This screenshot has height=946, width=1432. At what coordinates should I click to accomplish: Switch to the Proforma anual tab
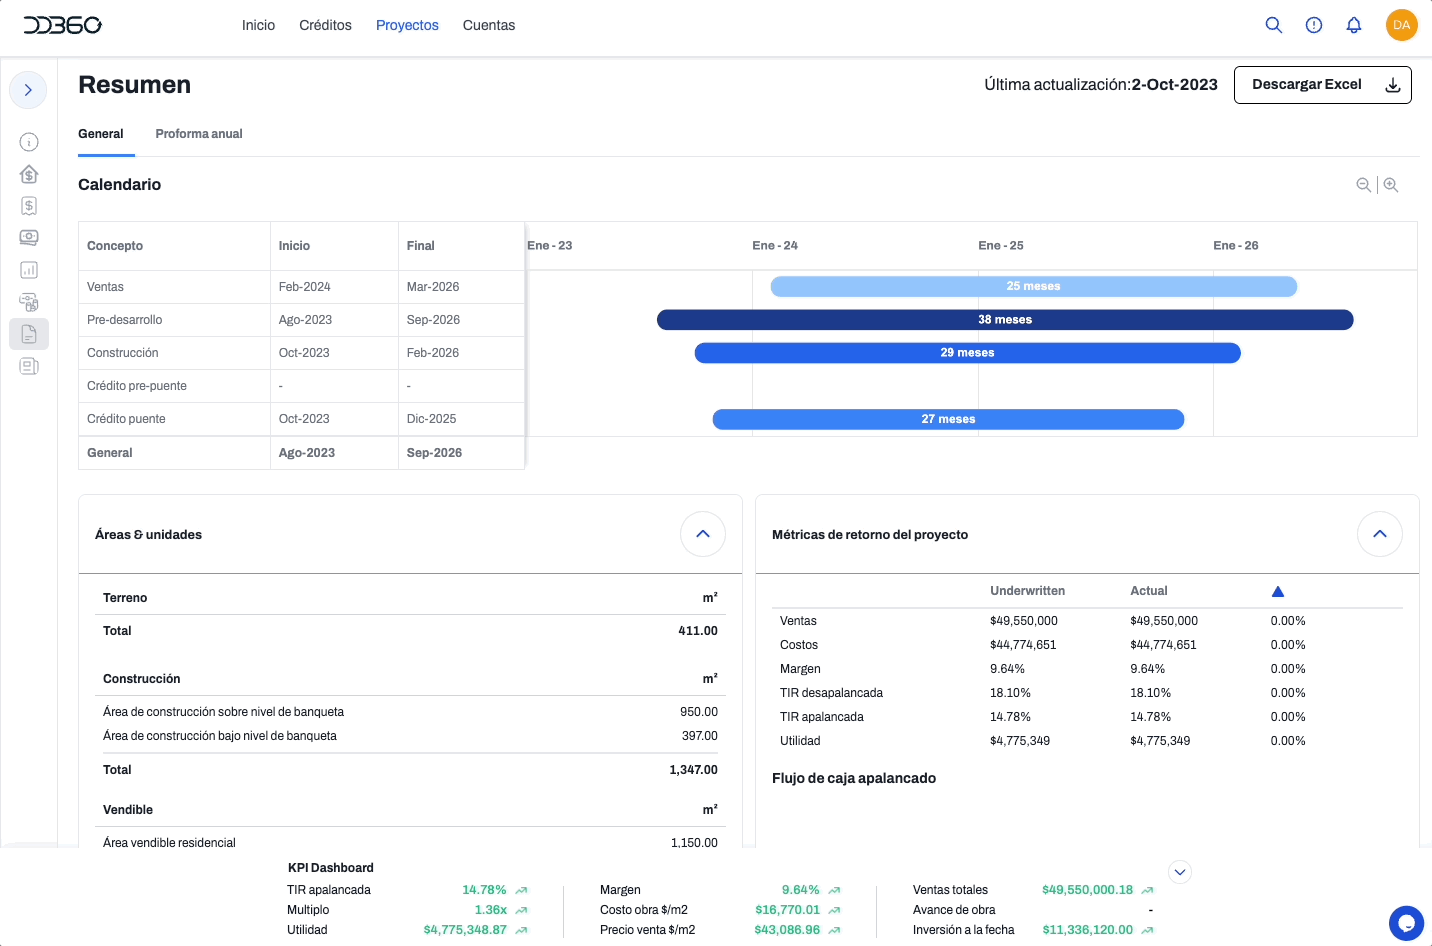pyautogui.click(x=199, y=134)
